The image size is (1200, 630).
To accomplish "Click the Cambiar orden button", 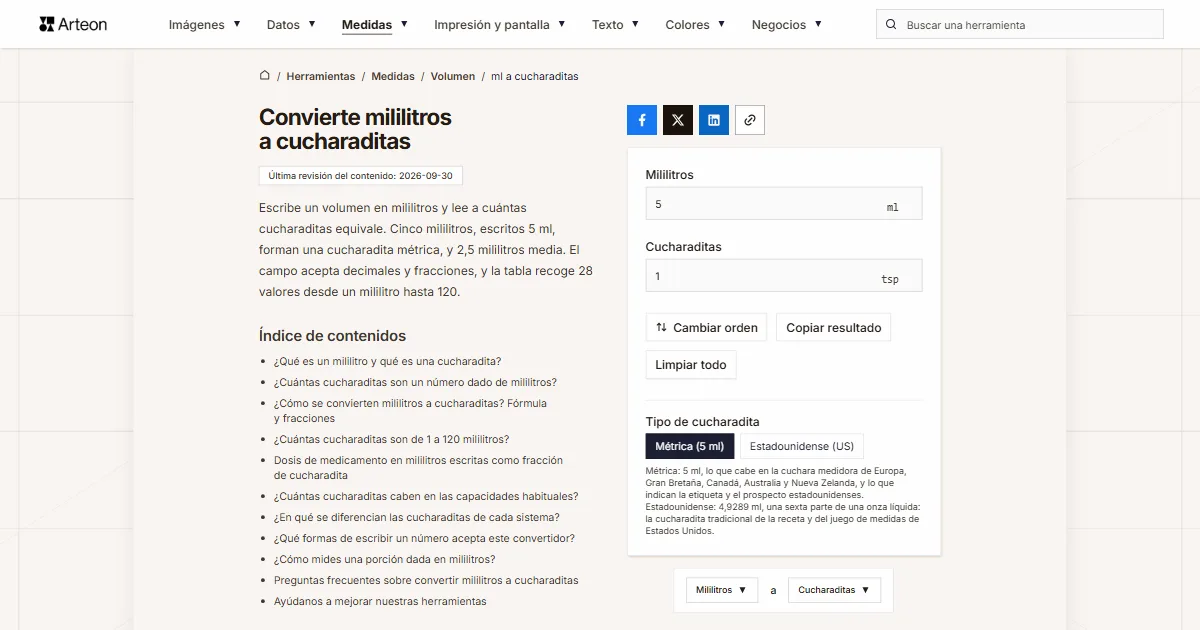I will tap(707, 327).
